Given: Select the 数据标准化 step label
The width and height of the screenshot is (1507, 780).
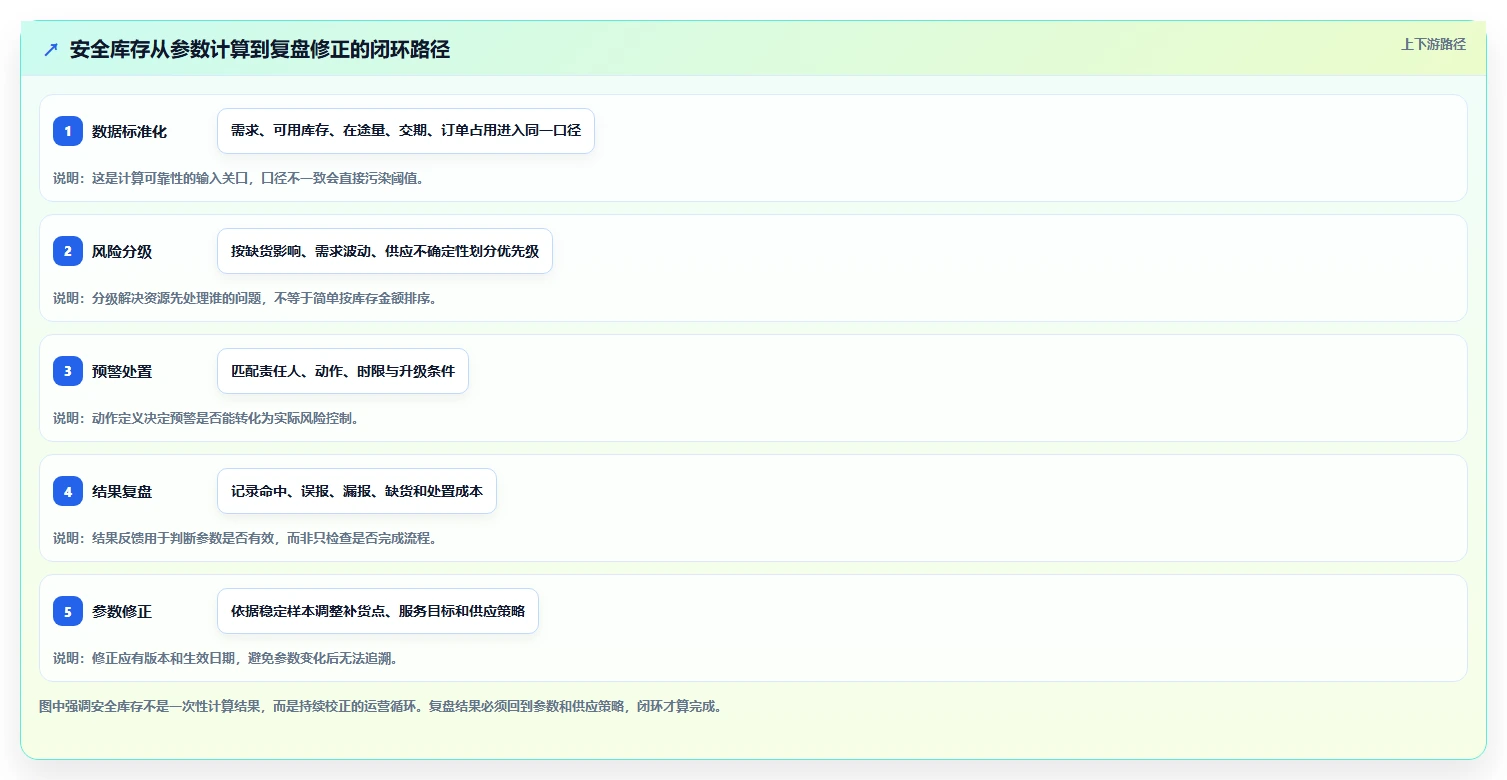Looking at the screenshot, I should click(x=130, y=131).
